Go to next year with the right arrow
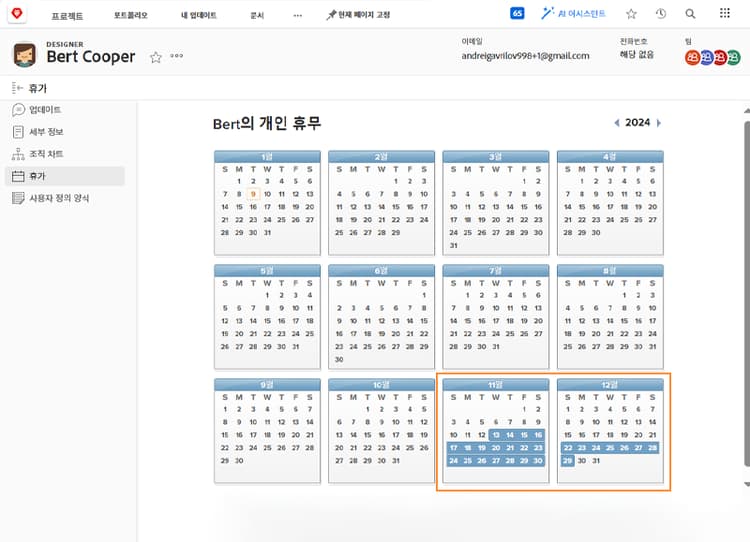750x542 pixels. tap(659, 123)
